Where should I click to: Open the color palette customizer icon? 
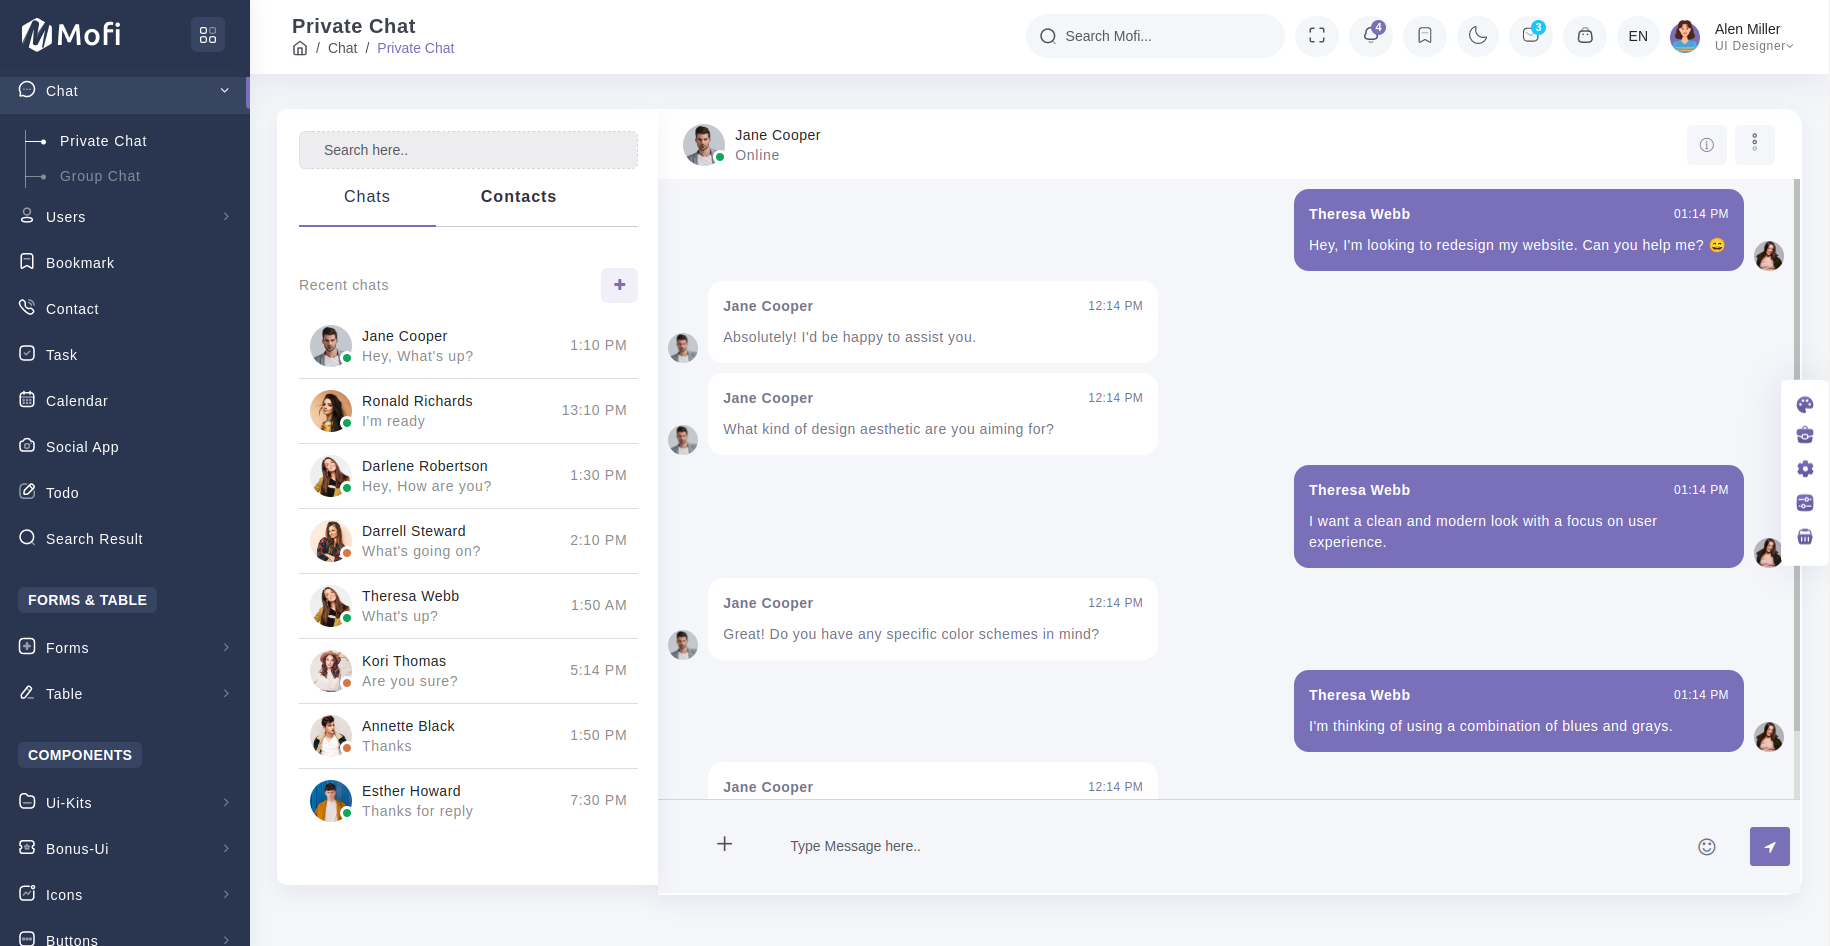pos(1805,404)
